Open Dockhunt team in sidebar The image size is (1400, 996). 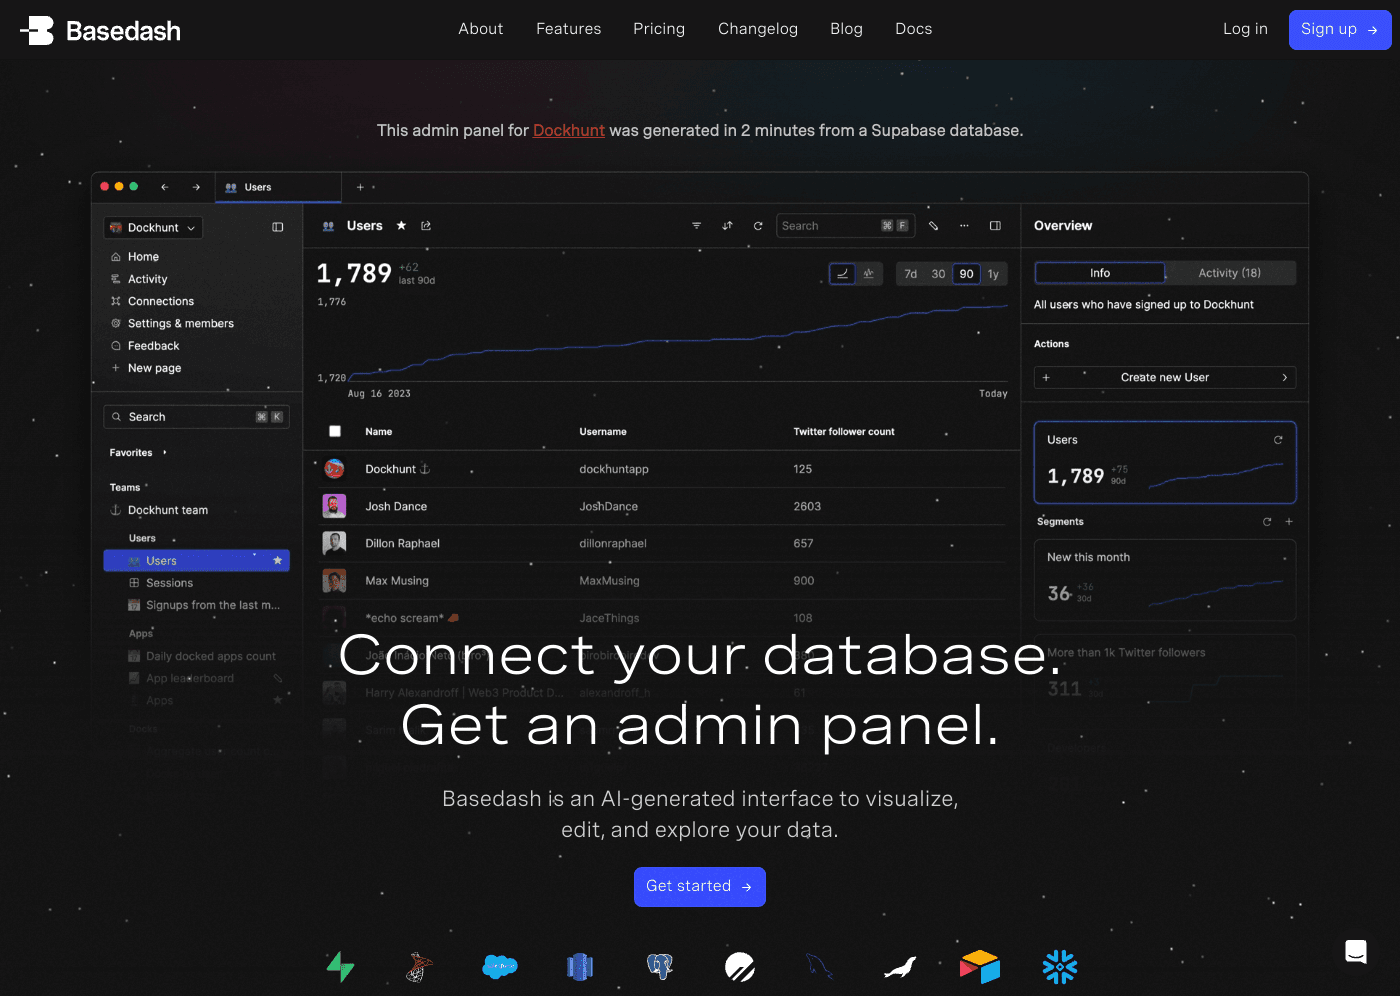click(x=167, y=510)
